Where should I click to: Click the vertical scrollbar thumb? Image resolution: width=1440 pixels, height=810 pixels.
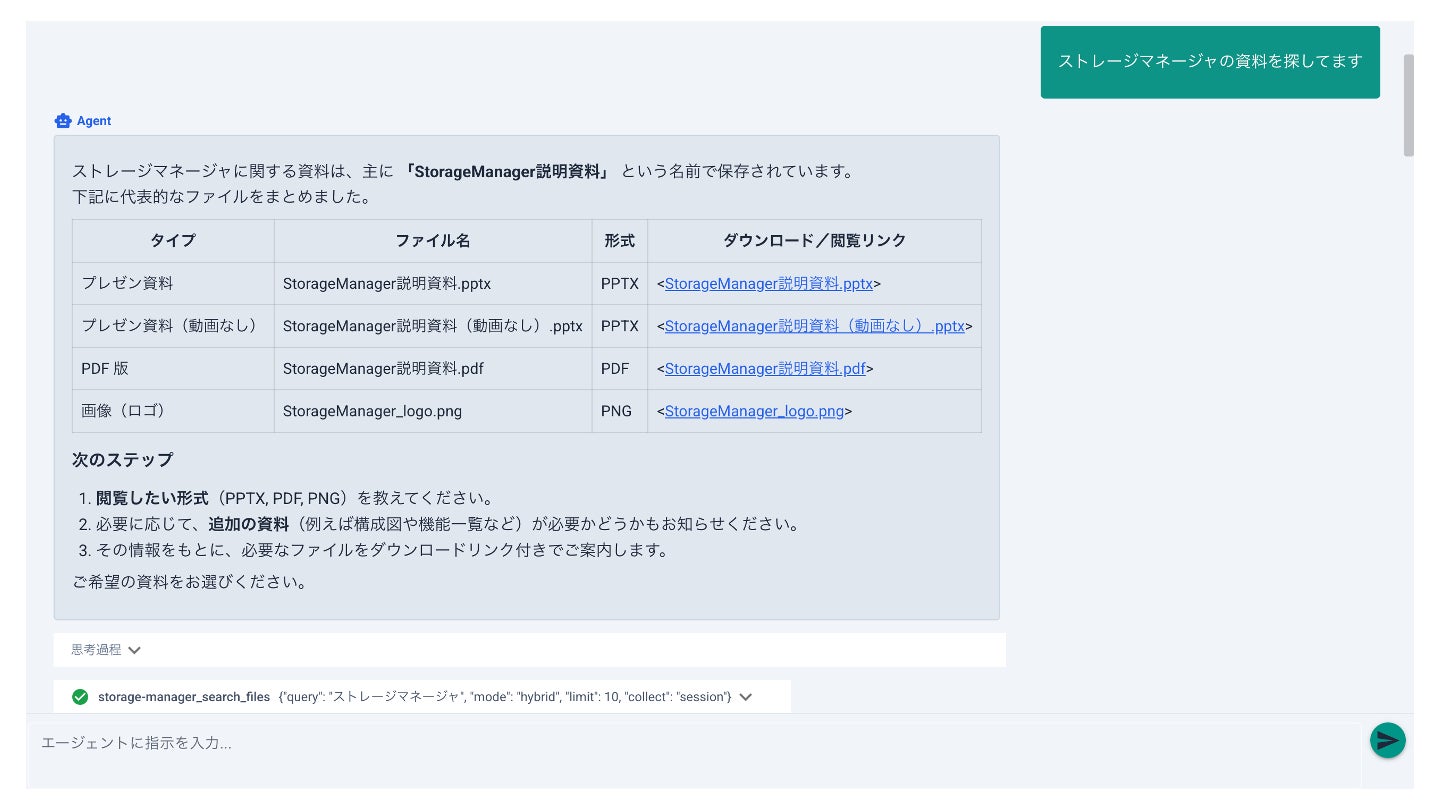[1408, 105]
